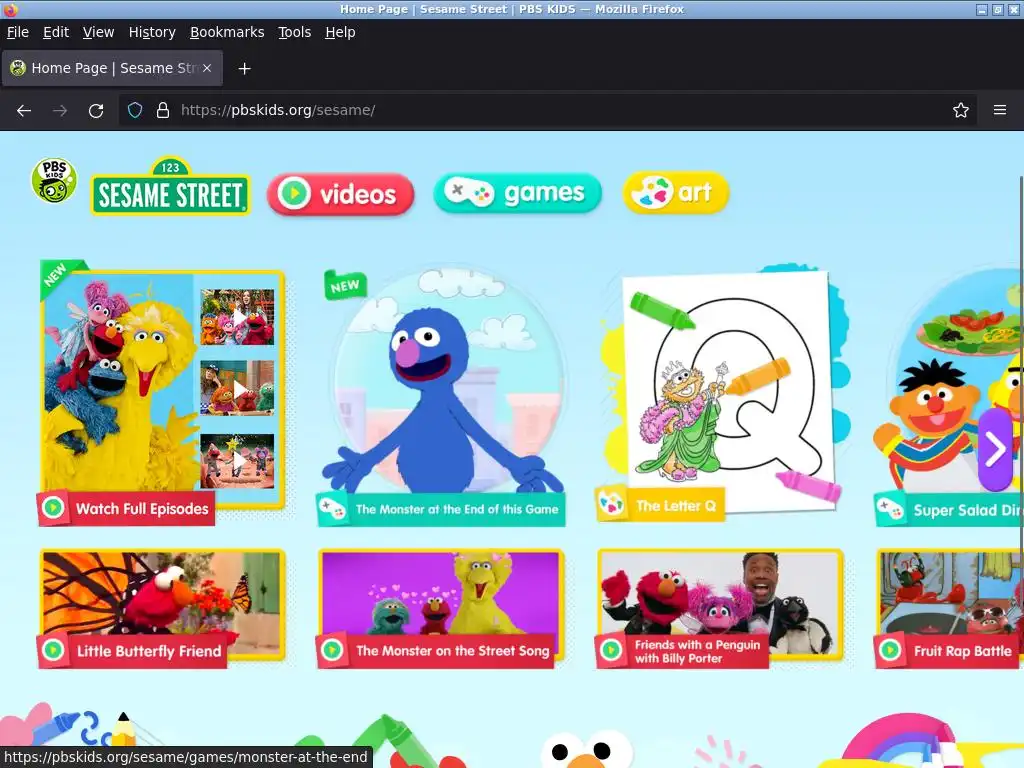Close the Home Page Sesame Street tab
Screen dimensions: 1024x768
pos(207,68)
